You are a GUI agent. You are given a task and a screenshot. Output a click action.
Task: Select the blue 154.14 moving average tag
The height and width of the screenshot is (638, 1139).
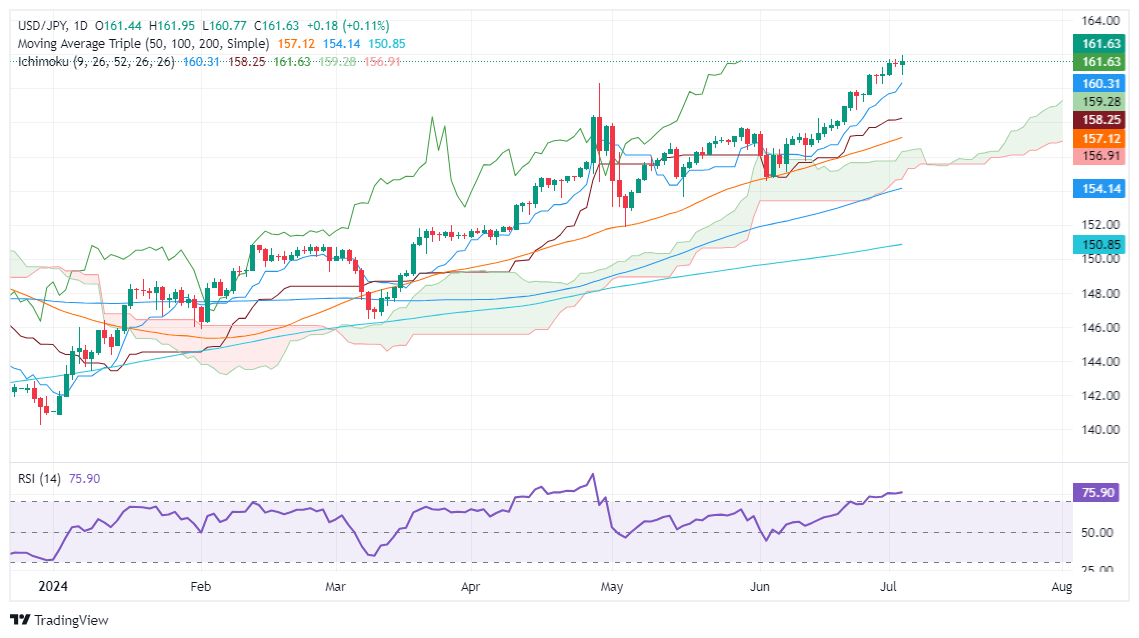[x=1099, y=189]
